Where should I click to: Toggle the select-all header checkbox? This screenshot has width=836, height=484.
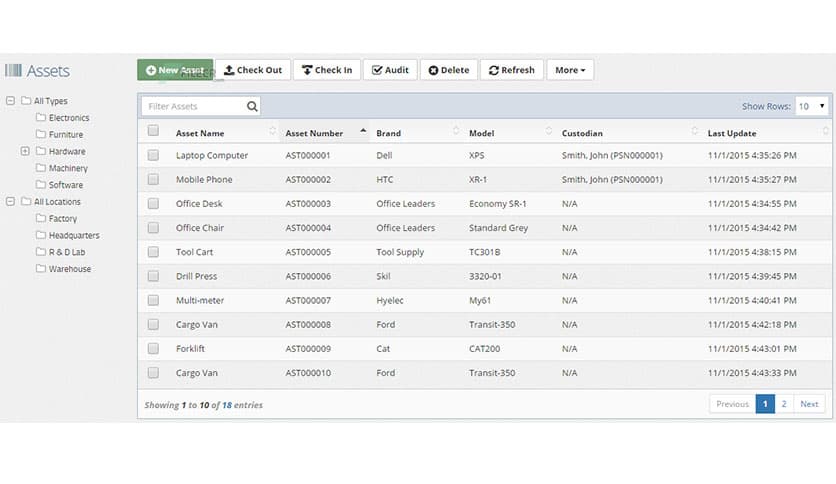click(153, 131)
